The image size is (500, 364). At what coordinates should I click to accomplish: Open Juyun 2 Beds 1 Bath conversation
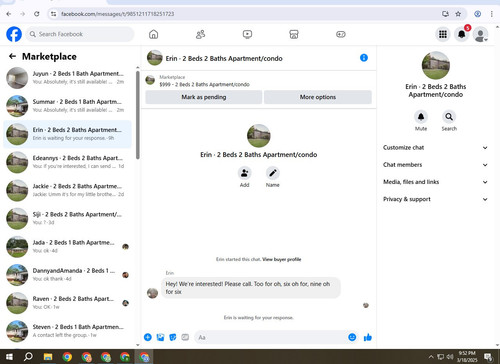point(67,78)
